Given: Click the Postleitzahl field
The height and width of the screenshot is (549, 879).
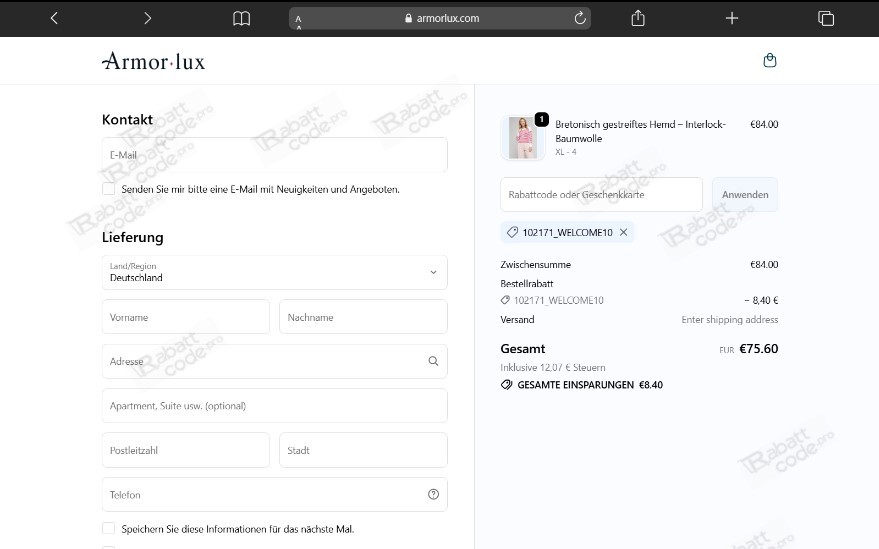Looking at the screenshot, I should (186, 450).
